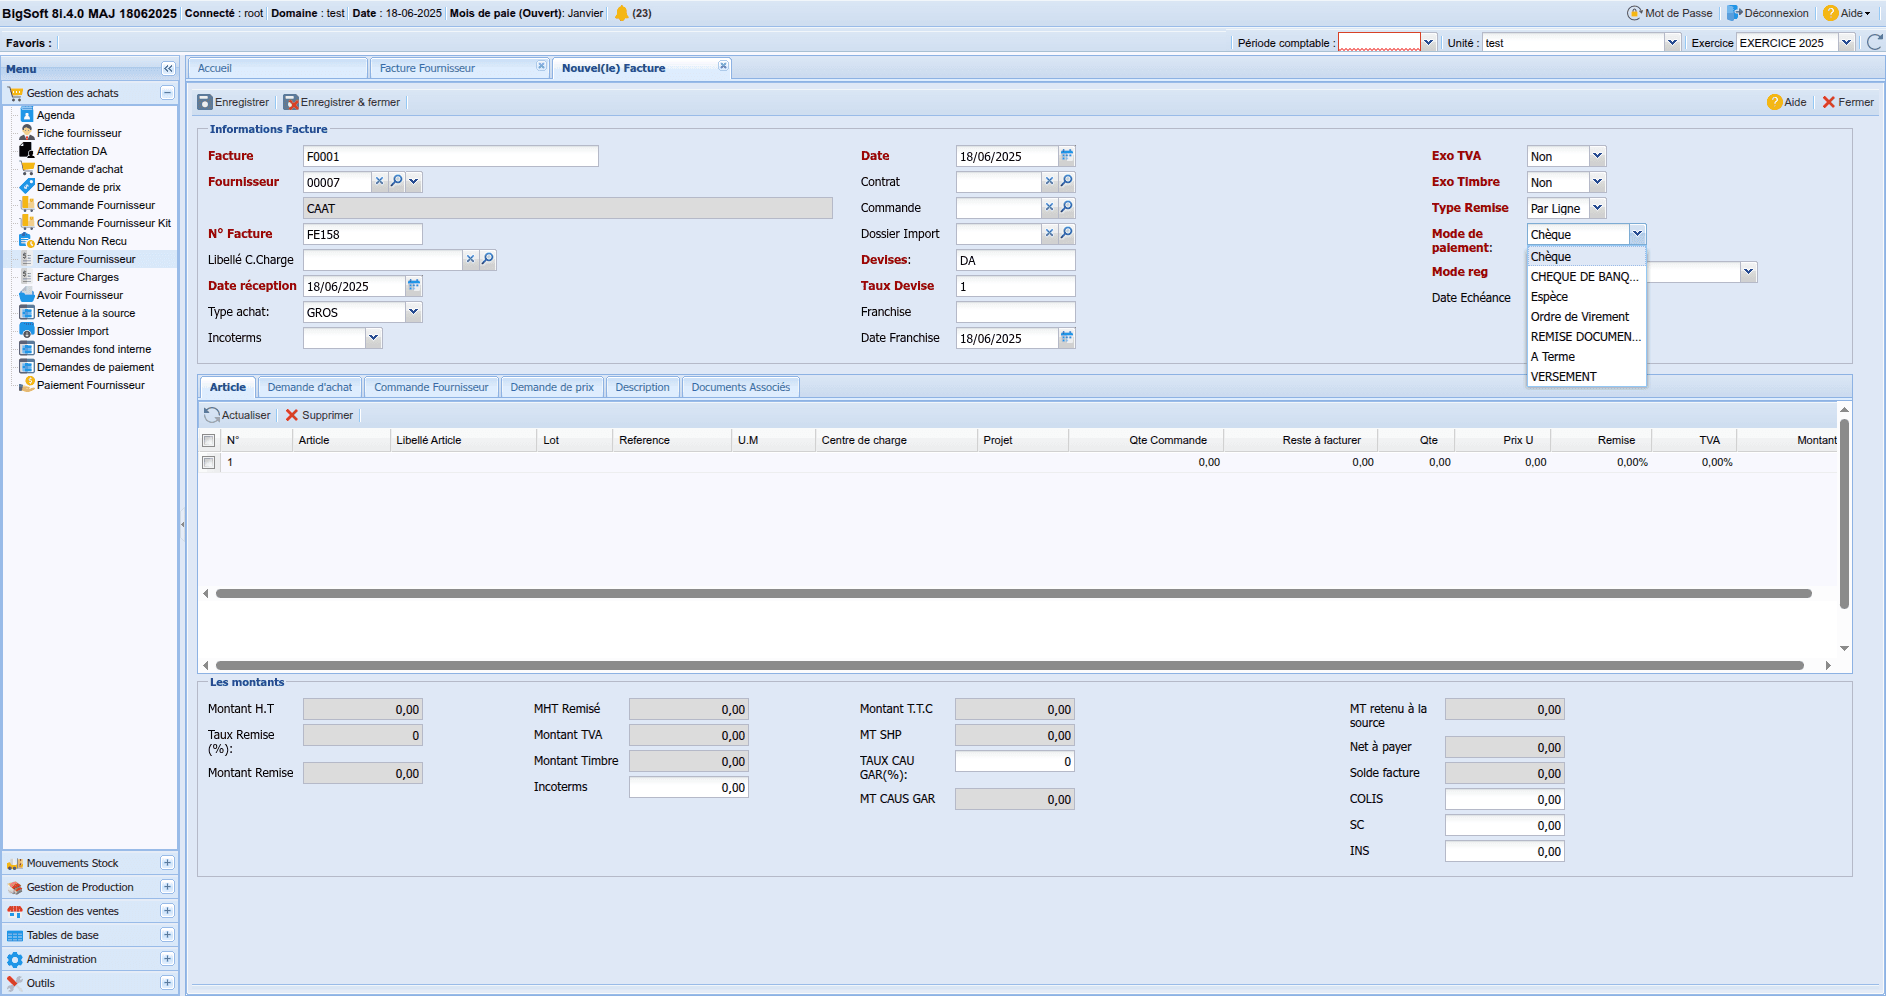Screen dimensions: 1886x996
Task: Select VERSEMENT payment option
Action: coord(1586,377)
